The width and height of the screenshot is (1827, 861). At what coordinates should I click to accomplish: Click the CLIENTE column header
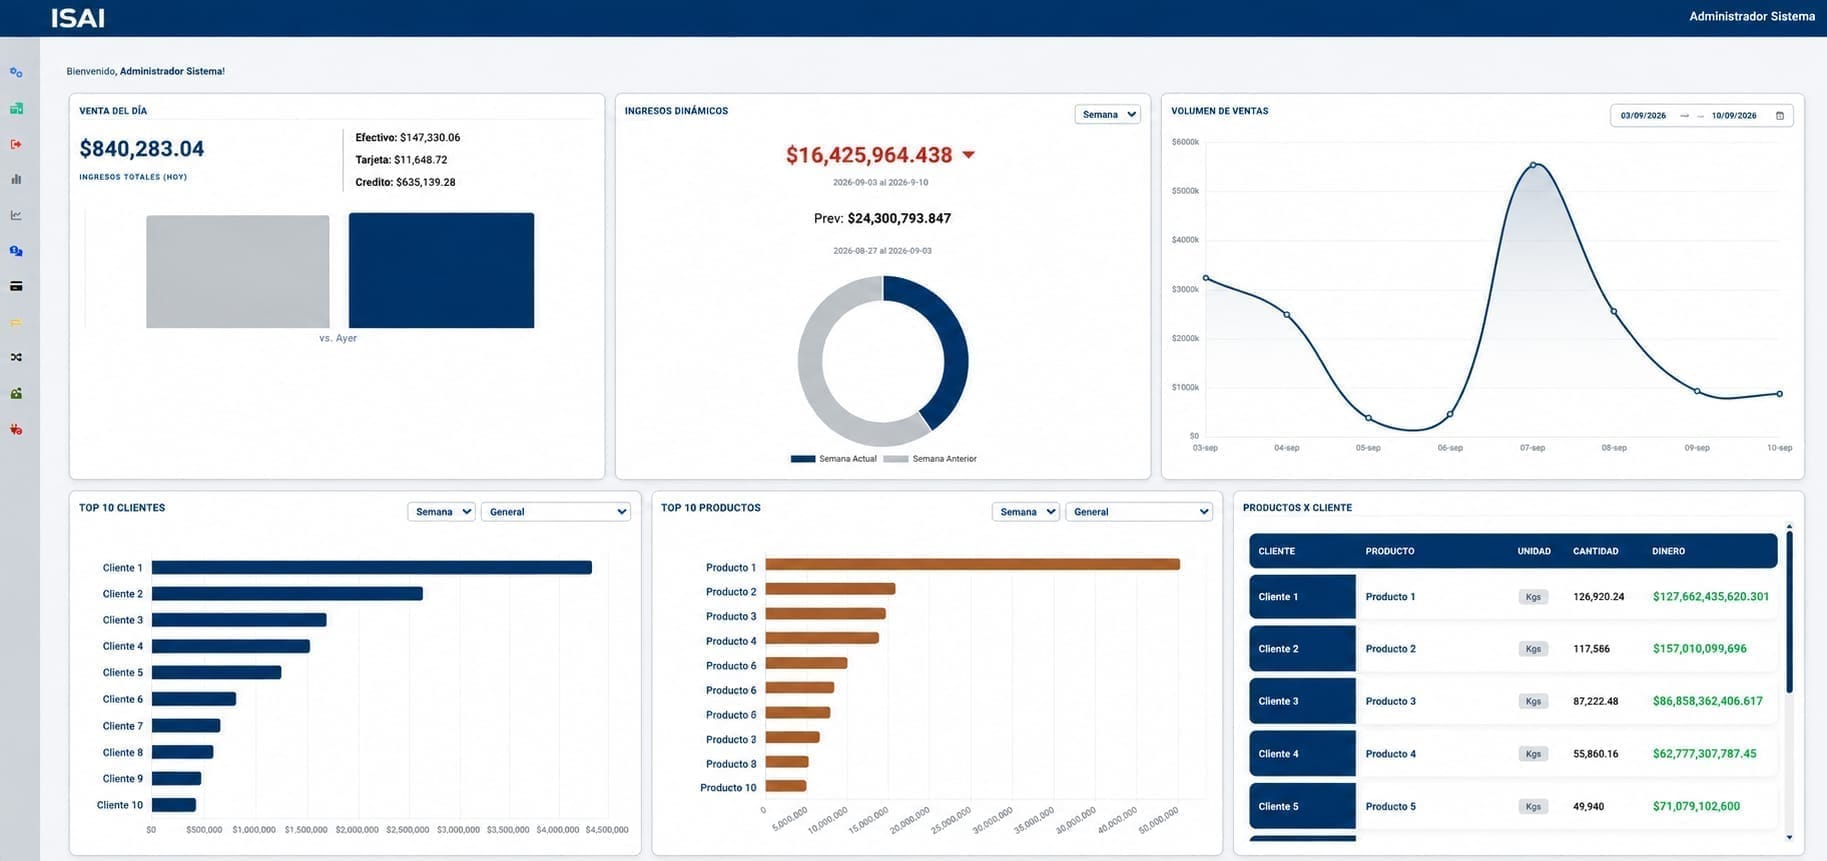[x=1276, y=551]
